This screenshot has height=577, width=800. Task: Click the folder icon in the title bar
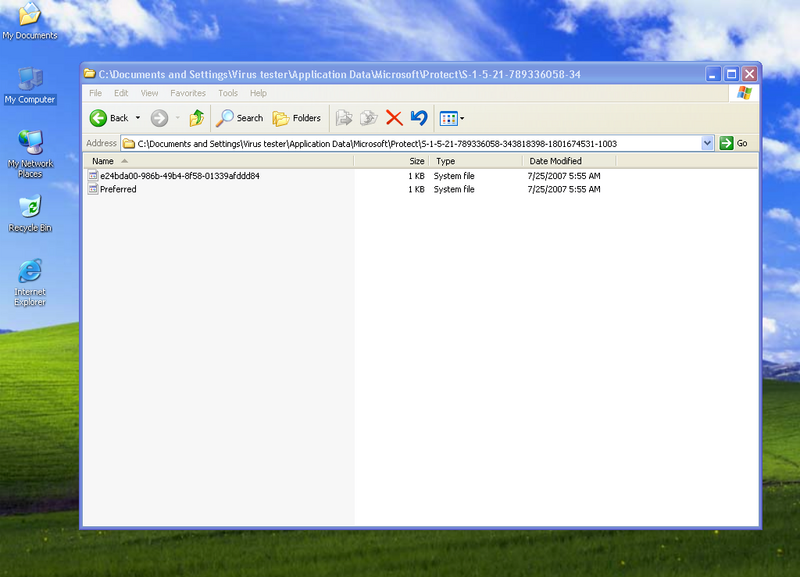[x=90, y=73]
